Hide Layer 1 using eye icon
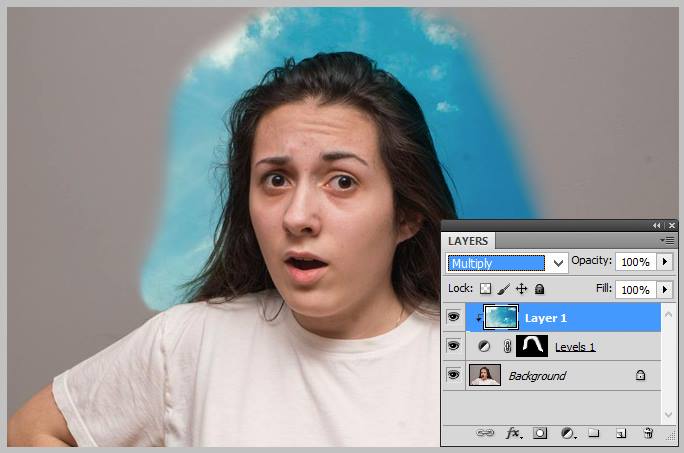684x453 pixels. [453, 317]
